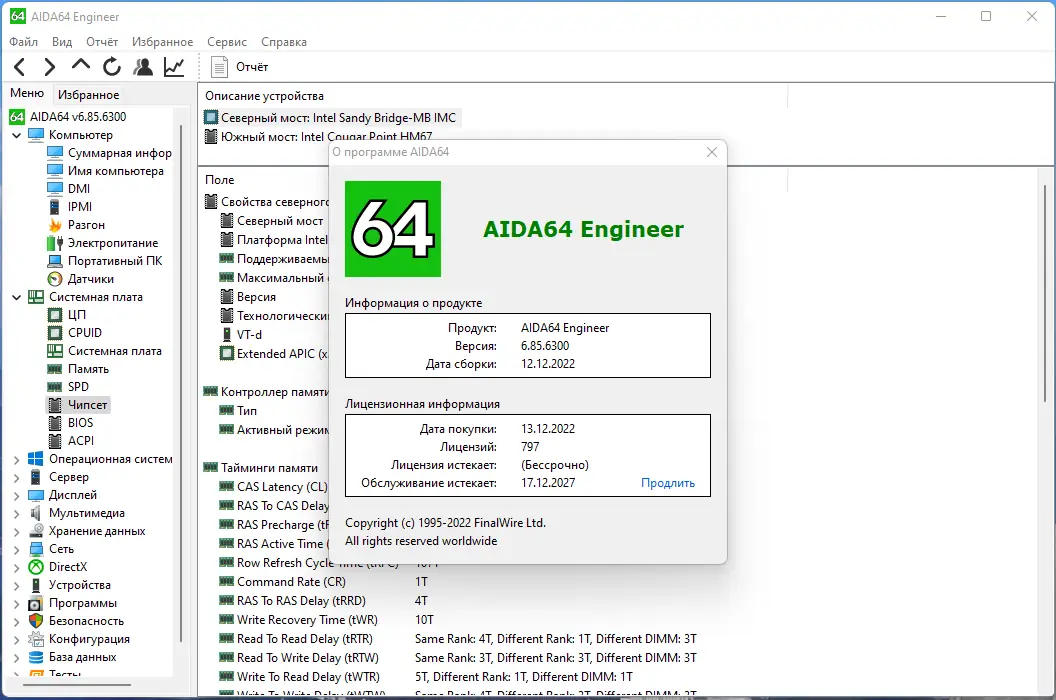The width and height of the screenshot is (1056, 700).
Task: Open the Сервис menu
Action: point(226,42)
